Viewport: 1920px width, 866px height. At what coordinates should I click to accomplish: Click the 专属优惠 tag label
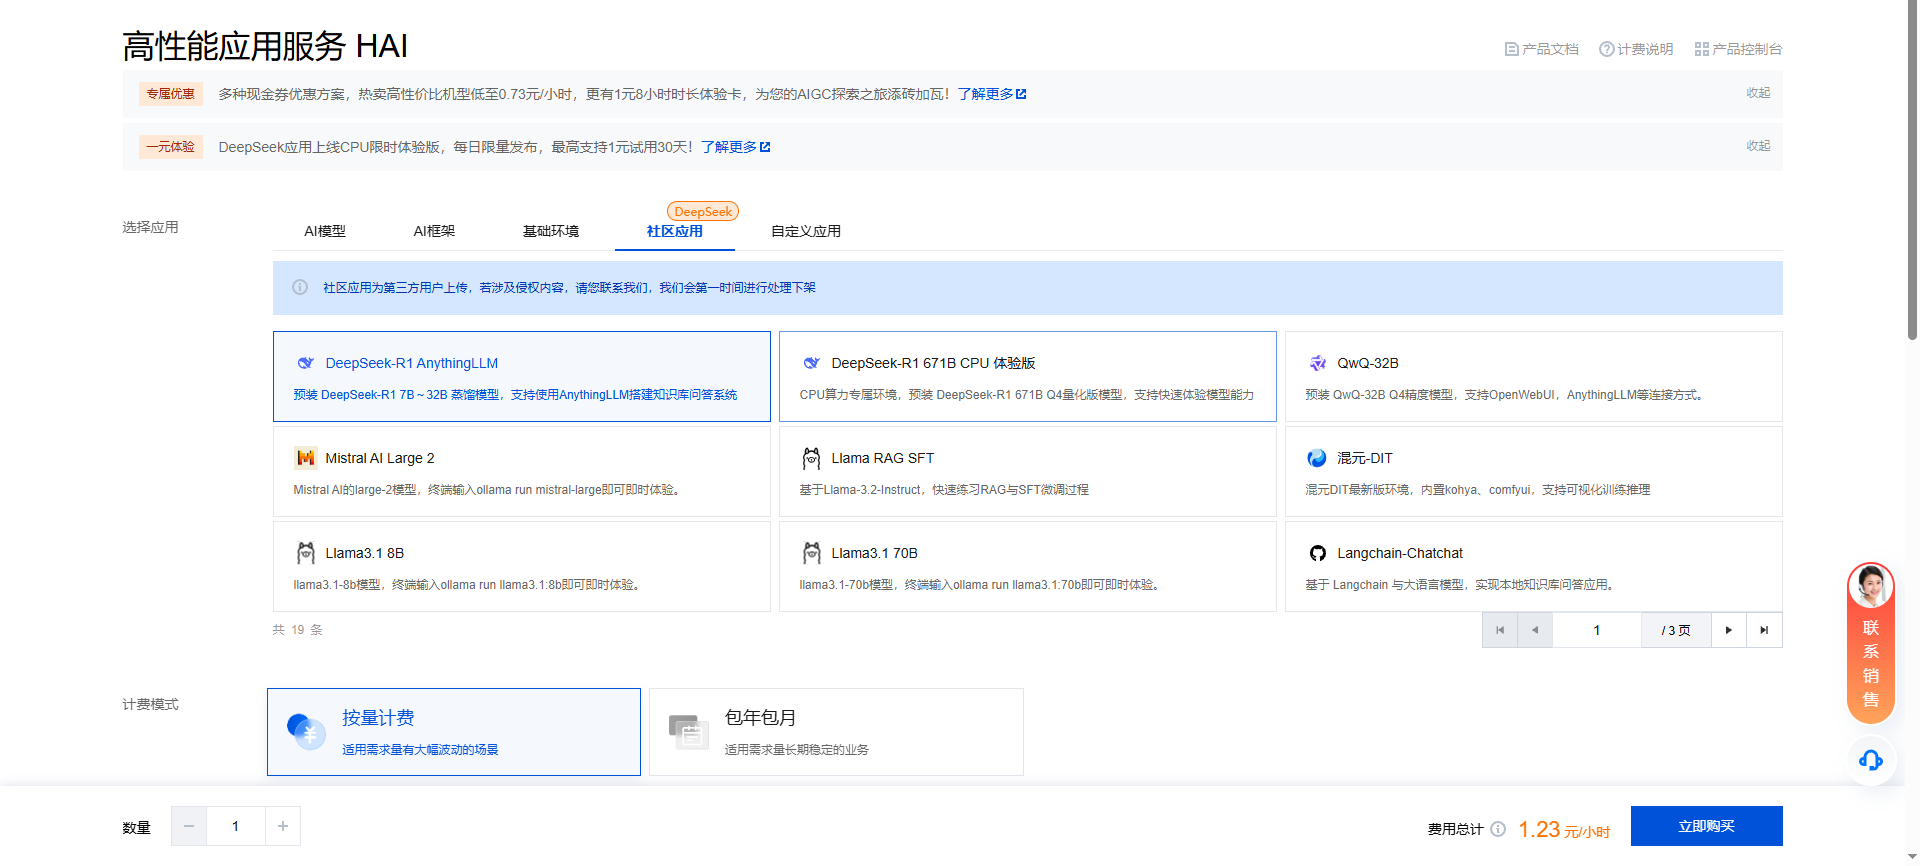[x=171, y=94]
